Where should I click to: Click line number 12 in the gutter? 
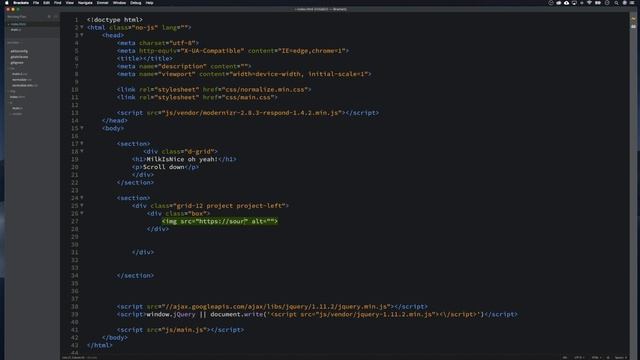click(x=74, y=105)
